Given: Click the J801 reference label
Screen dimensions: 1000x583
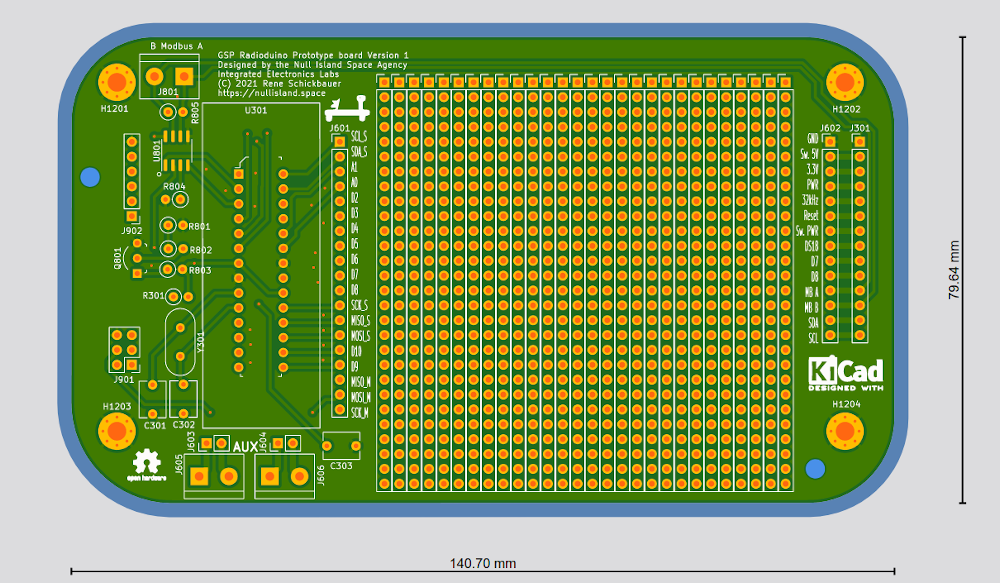Looking at the screenshot, I should pyautogui.click(x=168, y=92).
